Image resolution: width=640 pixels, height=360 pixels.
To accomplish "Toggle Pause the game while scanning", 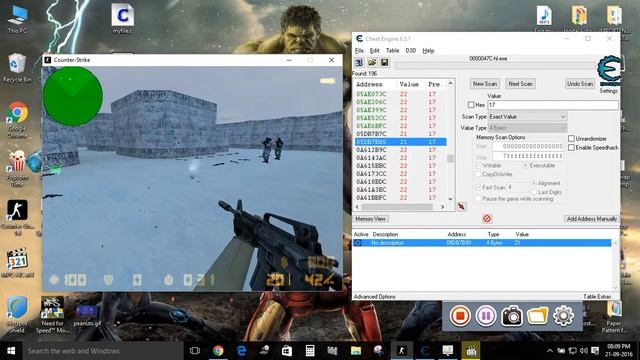I will pos(478,199).
